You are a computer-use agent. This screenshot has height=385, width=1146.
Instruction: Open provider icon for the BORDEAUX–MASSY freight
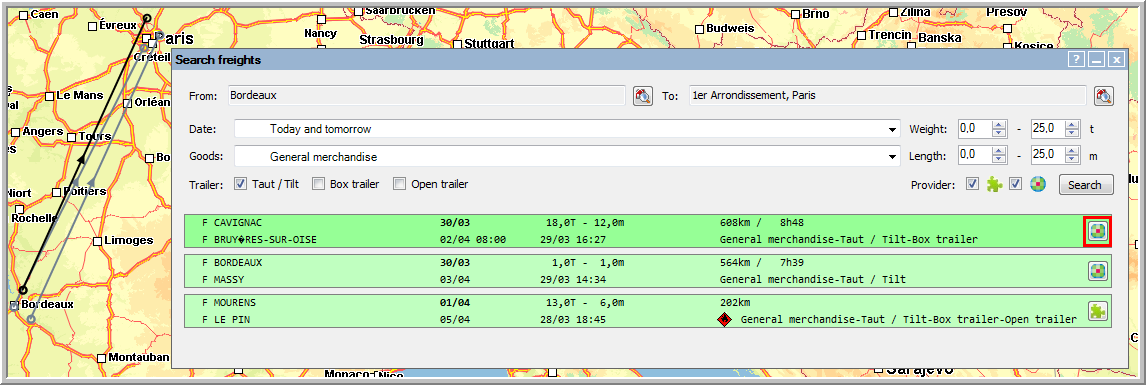tap(1098, 271)
